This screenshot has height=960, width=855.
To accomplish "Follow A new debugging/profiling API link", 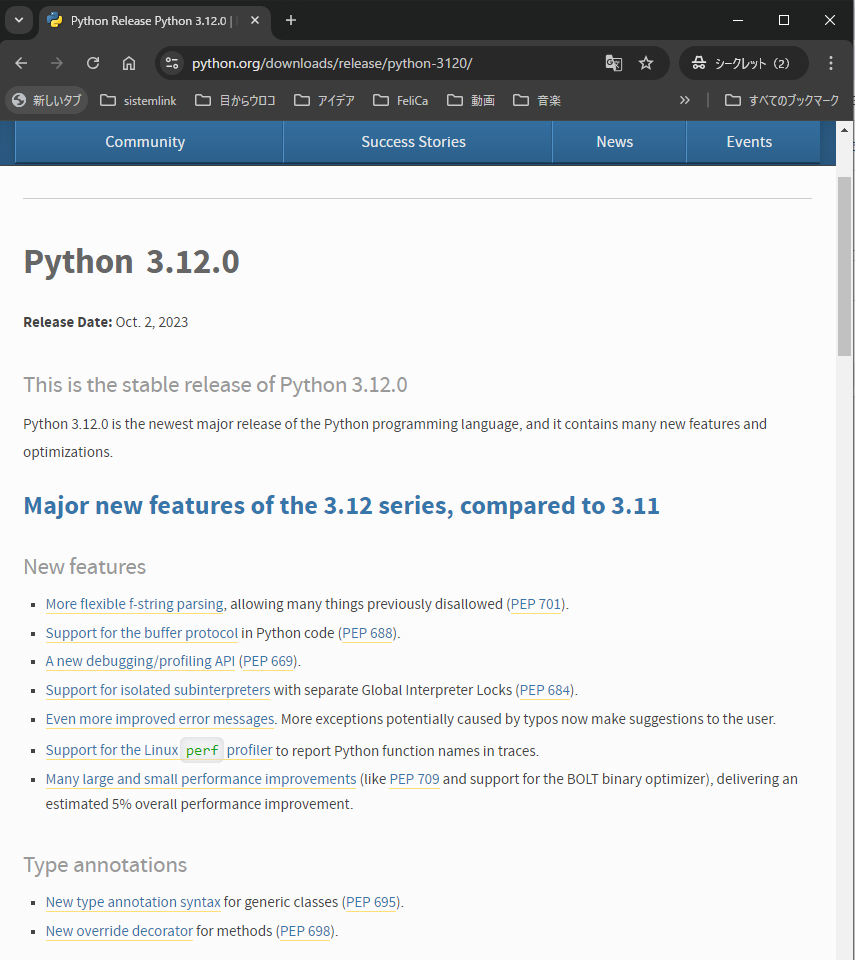I will 140,661.
